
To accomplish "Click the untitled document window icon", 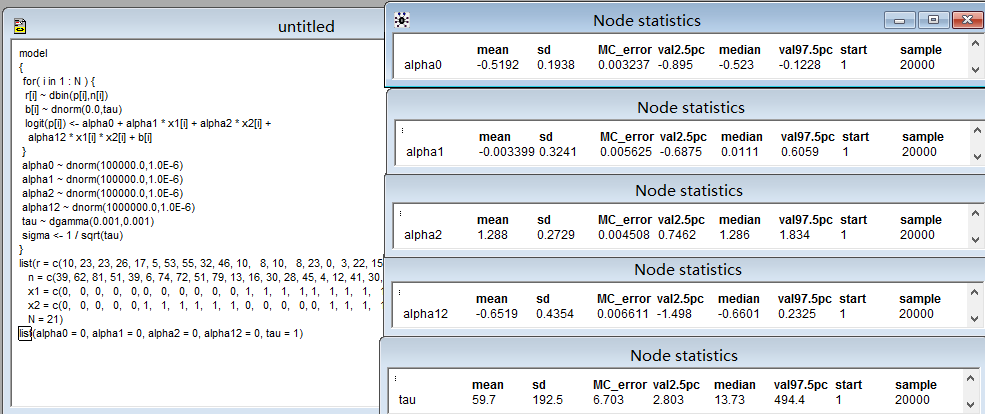I will pyautogui.click(x=21, y=26).
